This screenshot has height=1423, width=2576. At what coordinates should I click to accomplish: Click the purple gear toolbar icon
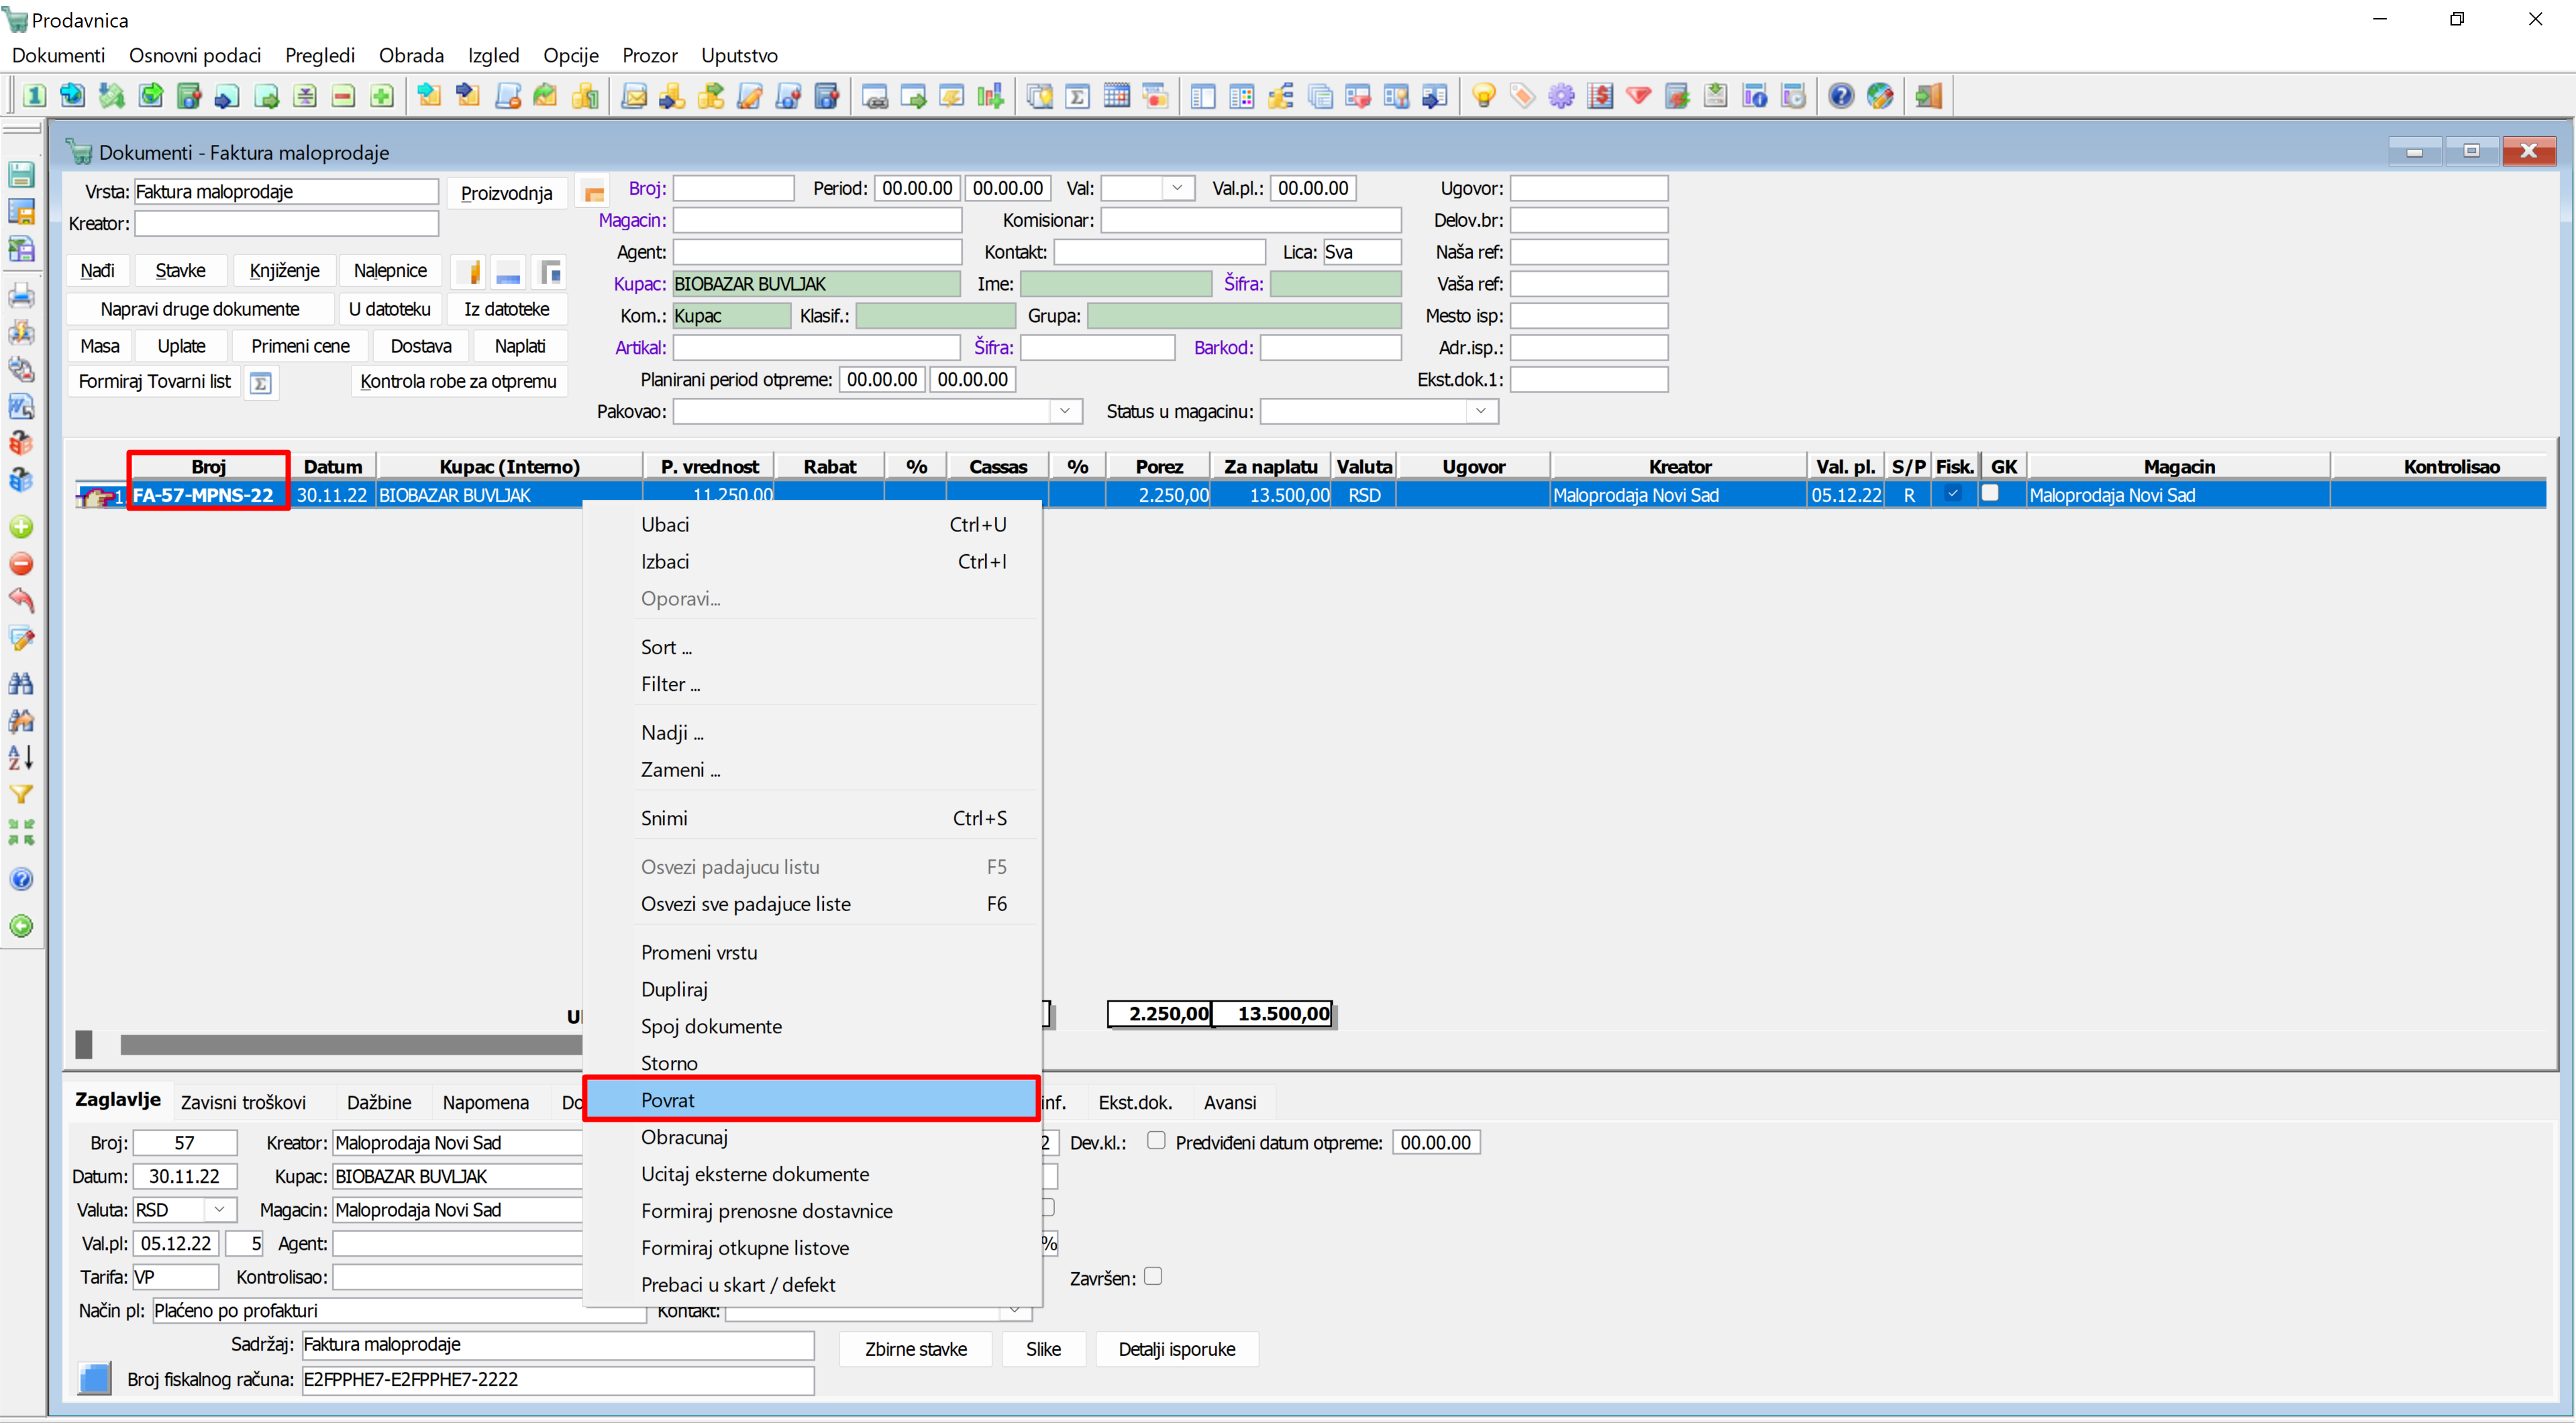coord(1561,96)
